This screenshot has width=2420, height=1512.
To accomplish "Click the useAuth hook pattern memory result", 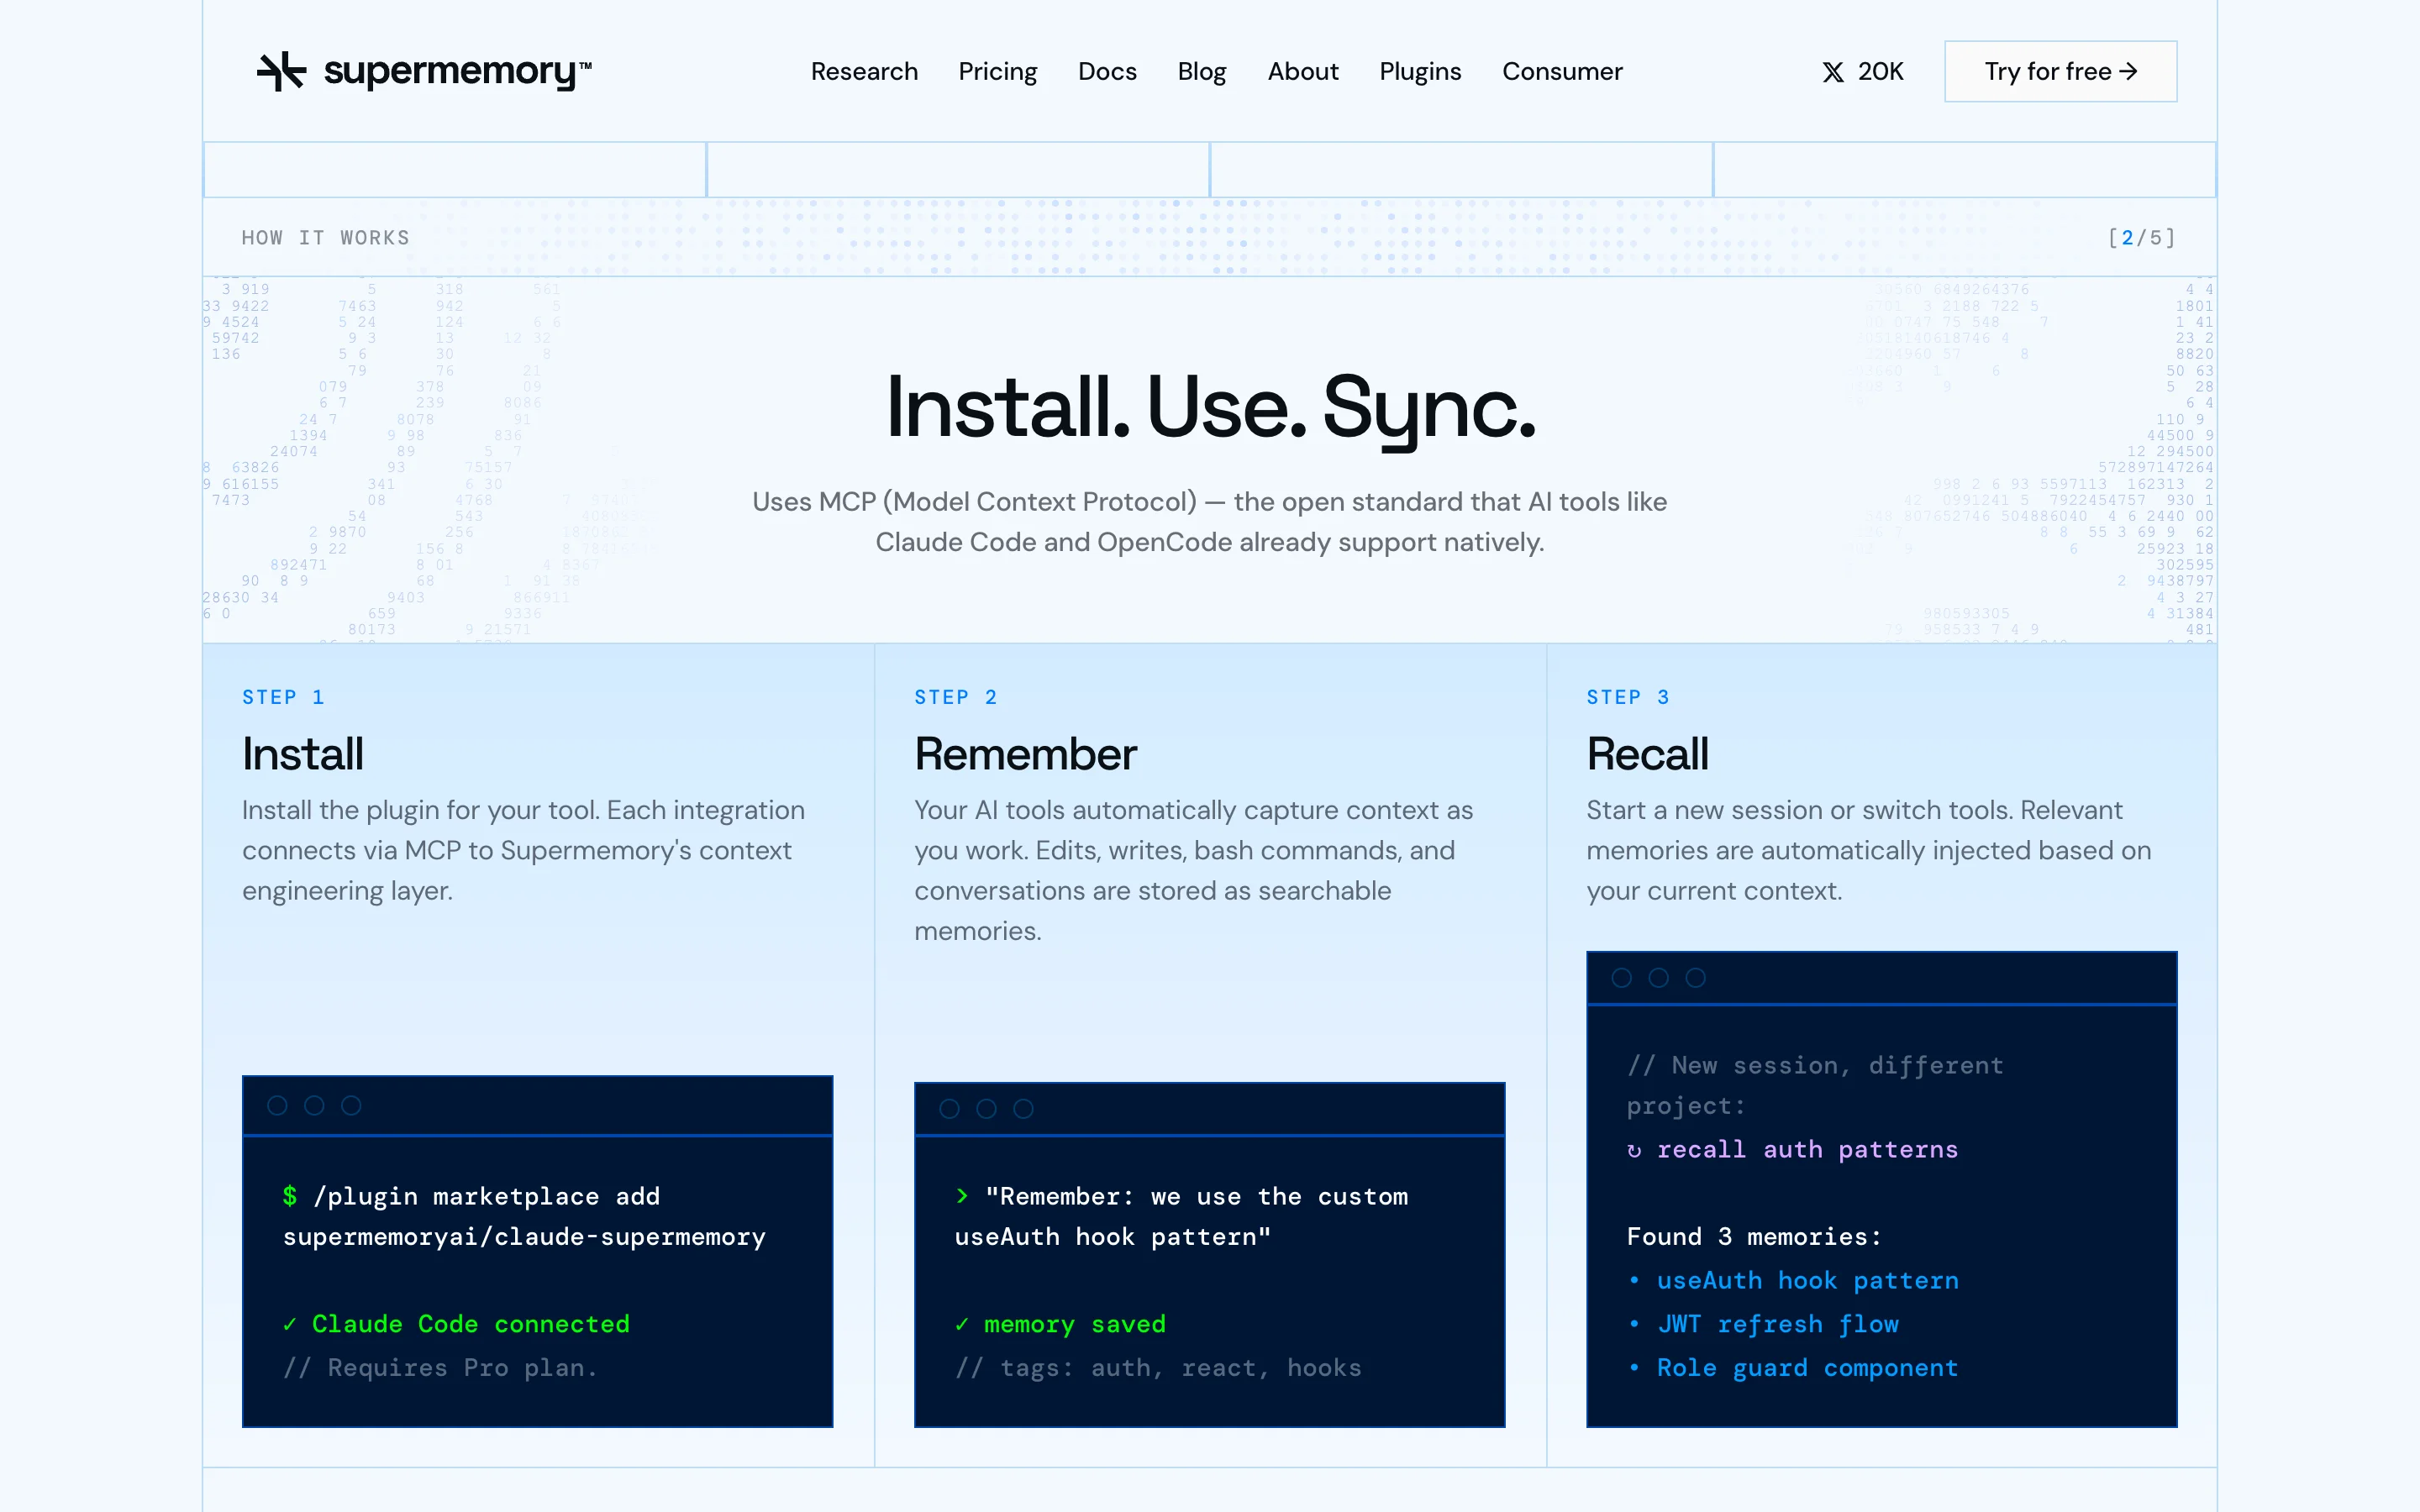I will coord(1807,1281).
